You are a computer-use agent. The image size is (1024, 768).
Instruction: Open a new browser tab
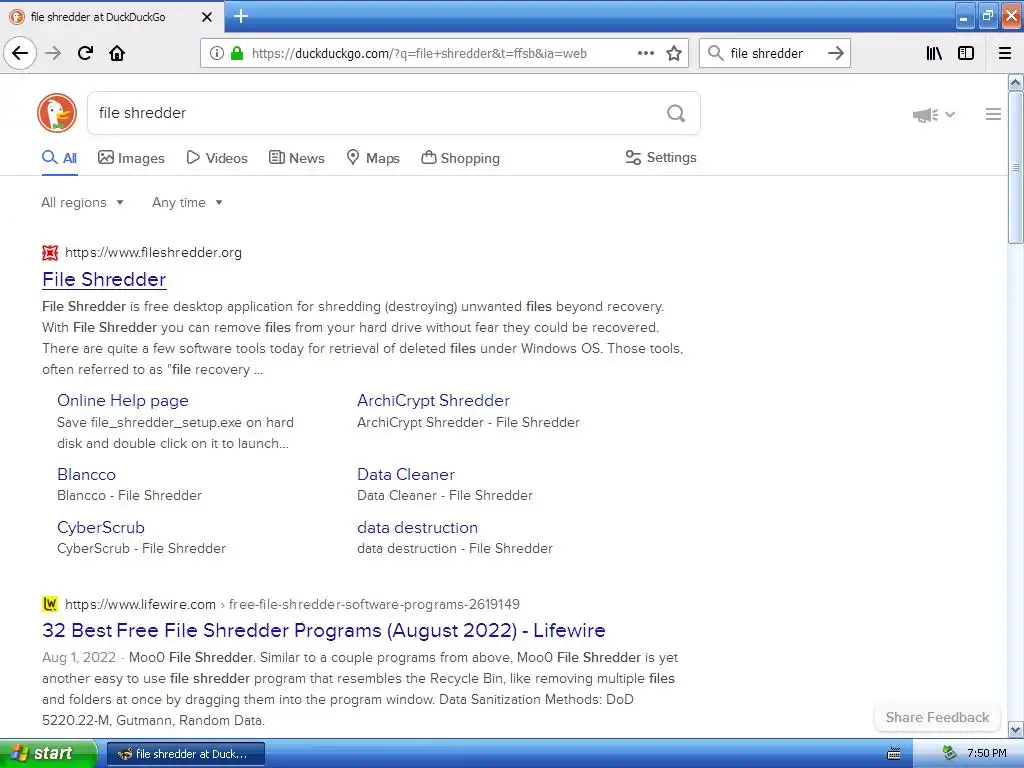click(x=240, y=16)
